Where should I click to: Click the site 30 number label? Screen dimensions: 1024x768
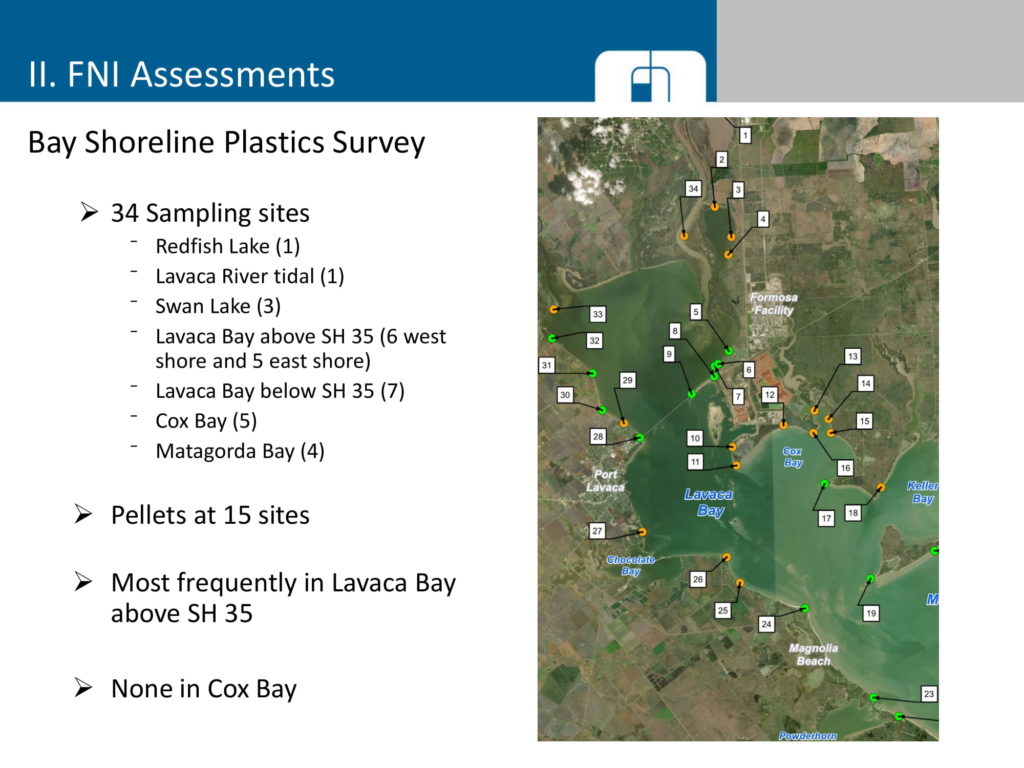565,395
